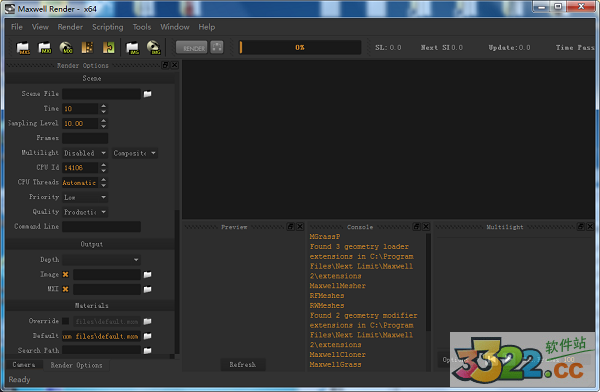Close the Preview panel

(x=300, y=227)
